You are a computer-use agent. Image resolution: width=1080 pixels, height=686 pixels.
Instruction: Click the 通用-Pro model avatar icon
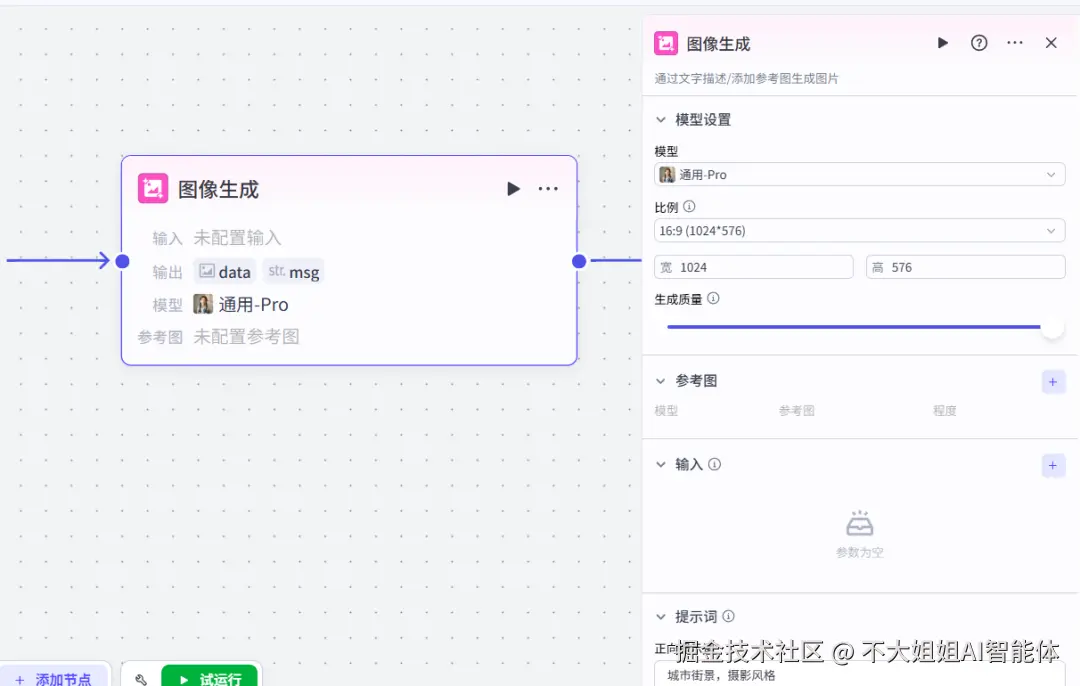(668, 174)
